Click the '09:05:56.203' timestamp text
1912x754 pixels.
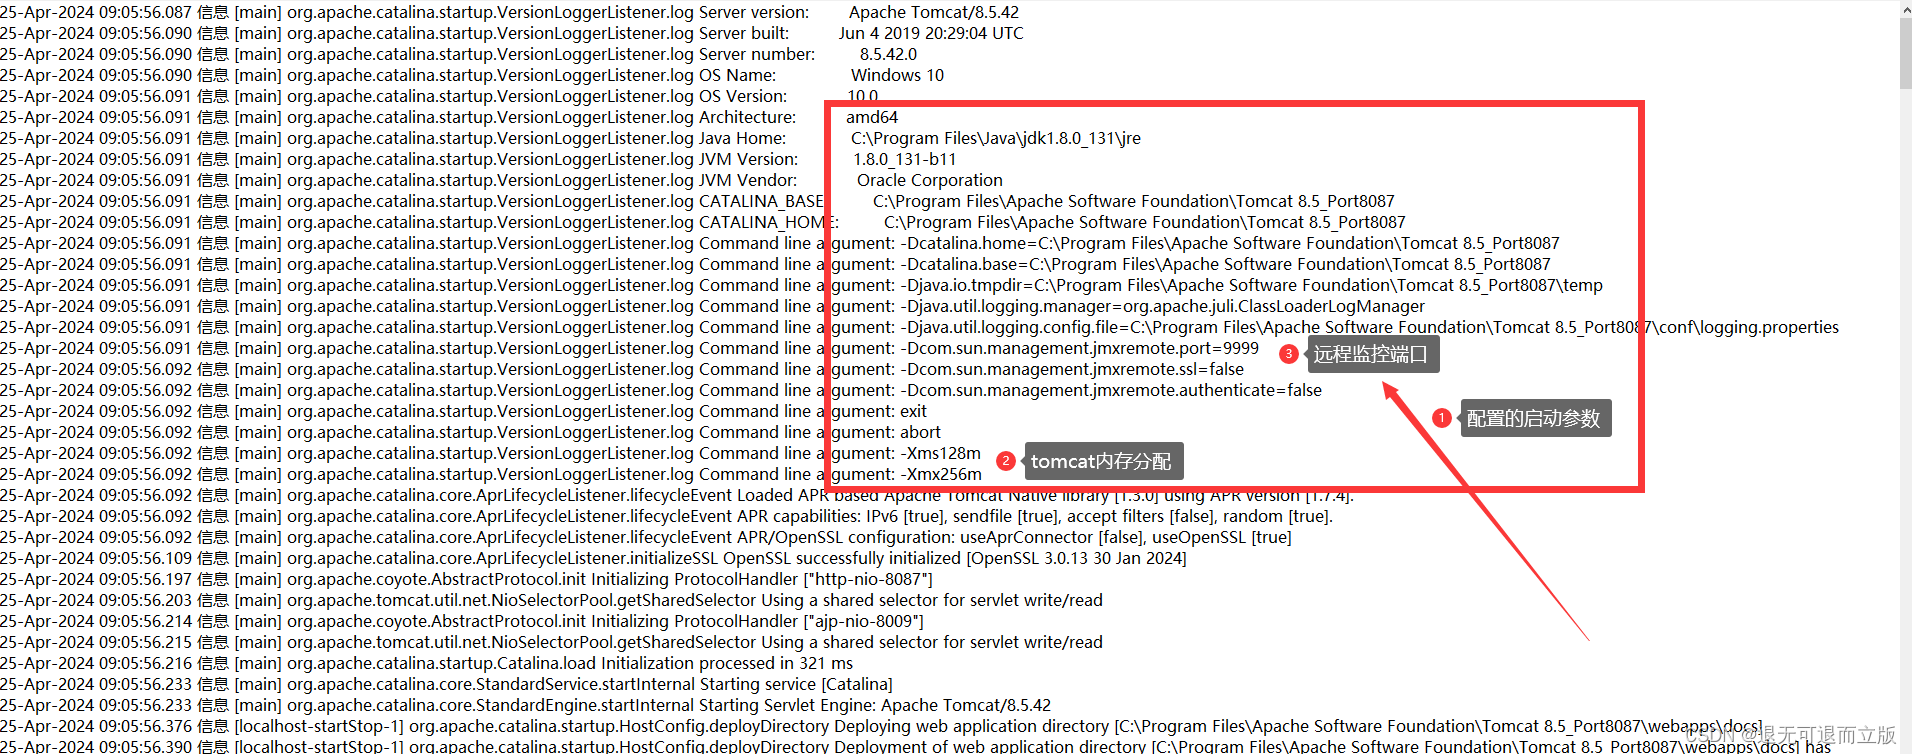[x=145, y=600]
